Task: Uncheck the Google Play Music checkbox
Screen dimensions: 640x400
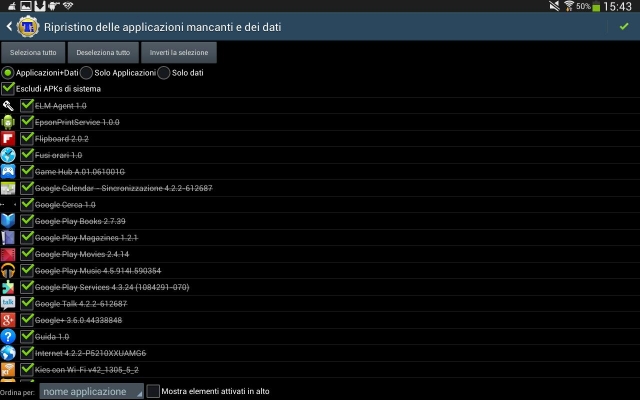Action: [x=27, y=270]
